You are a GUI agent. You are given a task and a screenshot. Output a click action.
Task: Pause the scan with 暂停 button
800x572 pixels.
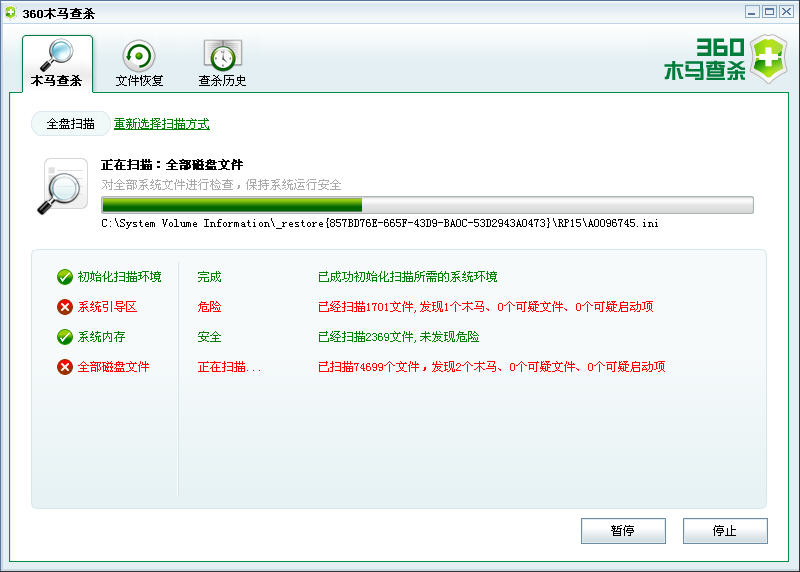click(623, 531)
